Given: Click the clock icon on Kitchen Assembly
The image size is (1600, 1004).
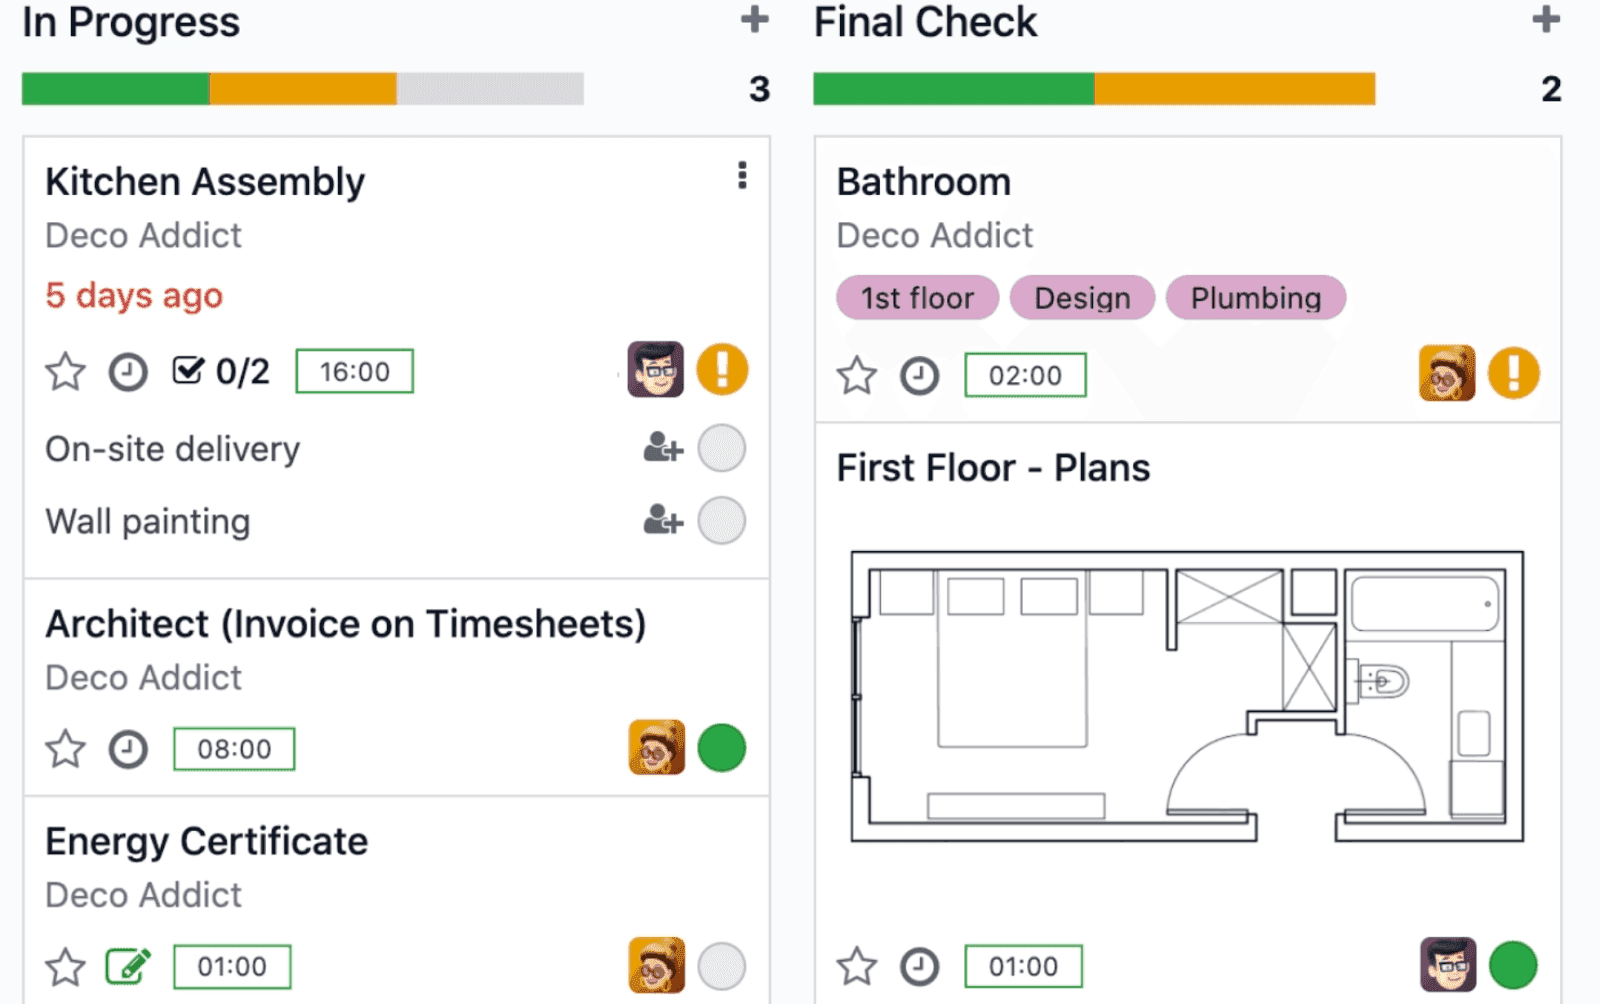Looking at the screenshot, I should tap(126, 371).
